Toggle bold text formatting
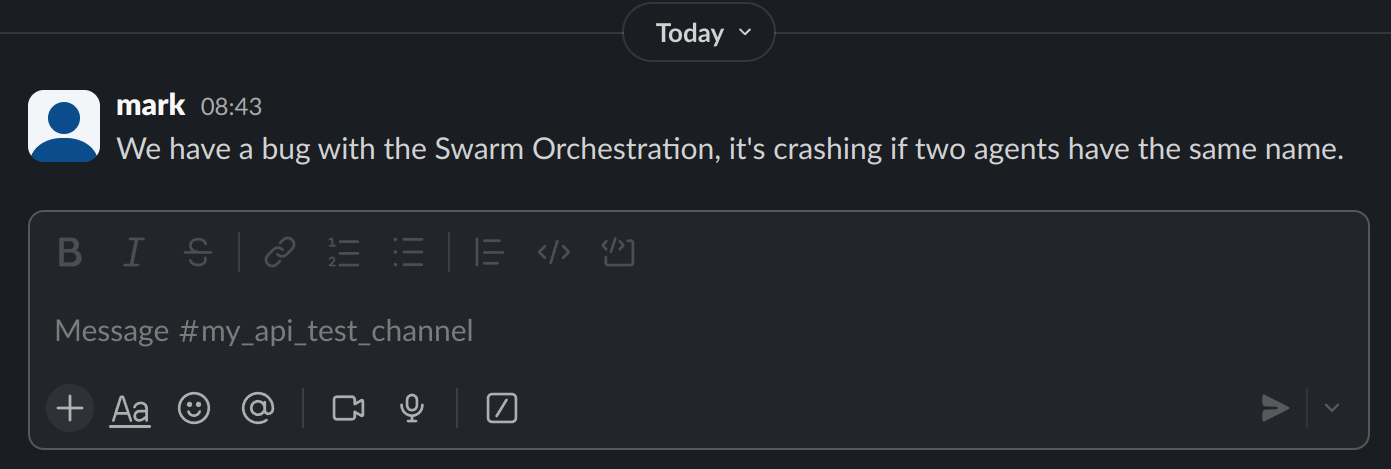Viewport: 1391px width, 469px height. tap(70, 253)
